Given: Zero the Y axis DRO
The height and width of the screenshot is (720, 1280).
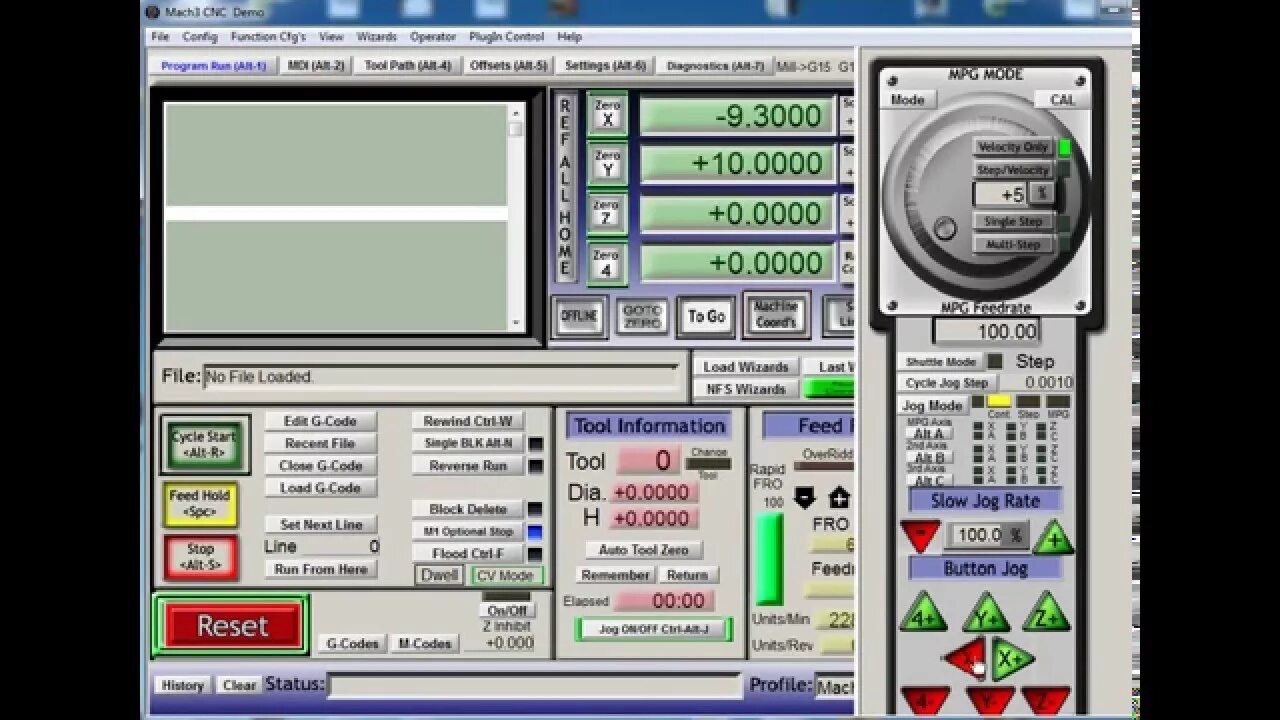Looking at the screenshot, I should [607, 164].
